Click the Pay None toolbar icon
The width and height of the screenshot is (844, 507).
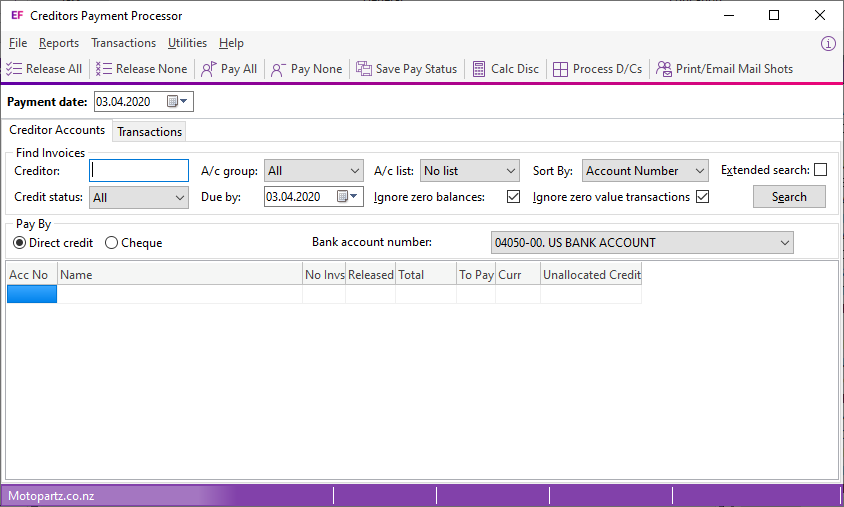[278, 69]
